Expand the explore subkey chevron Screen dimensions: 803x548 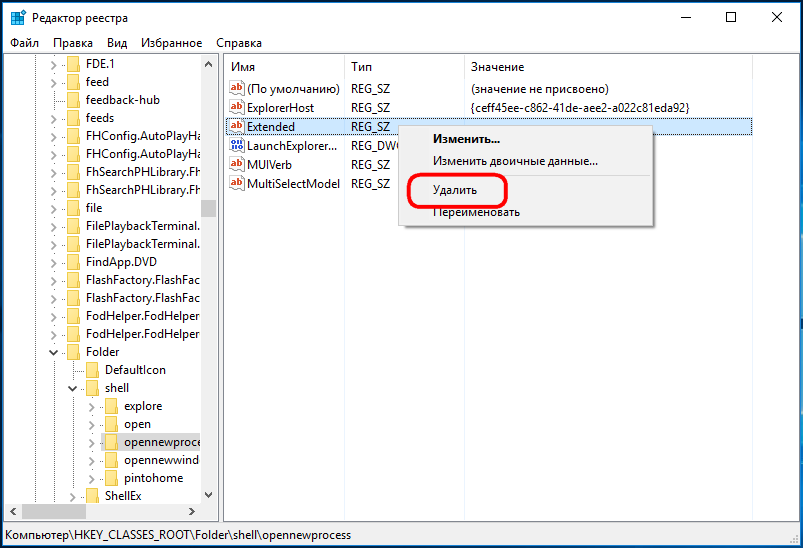click(x=91, y=407)
